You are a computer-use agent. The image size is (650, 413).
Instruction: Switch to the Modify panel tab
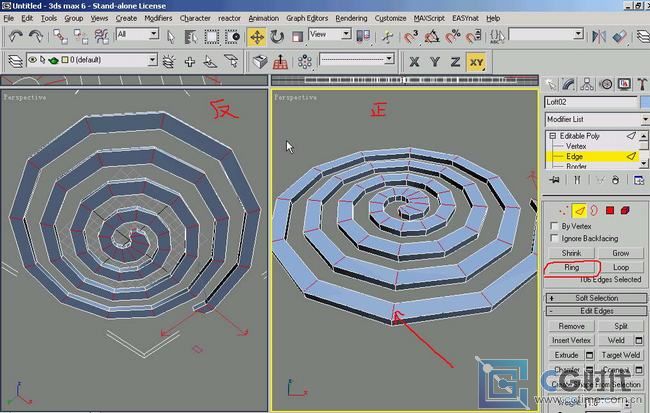[568, 85]
